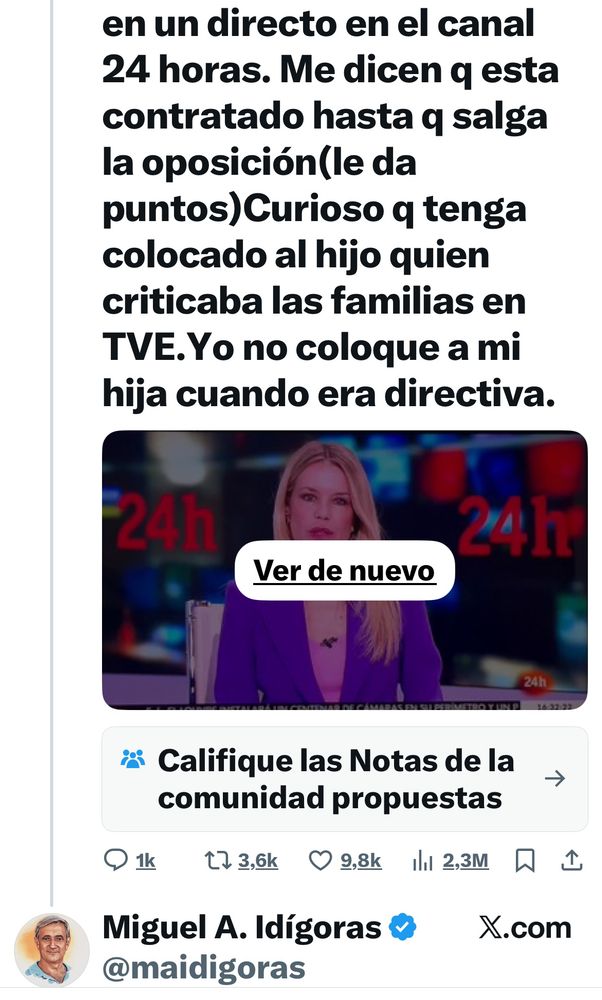Open Califique las Notas de la comunidad
This screenshot has width=602, height=1000.
pyautogui.click(x=344, y=779)
